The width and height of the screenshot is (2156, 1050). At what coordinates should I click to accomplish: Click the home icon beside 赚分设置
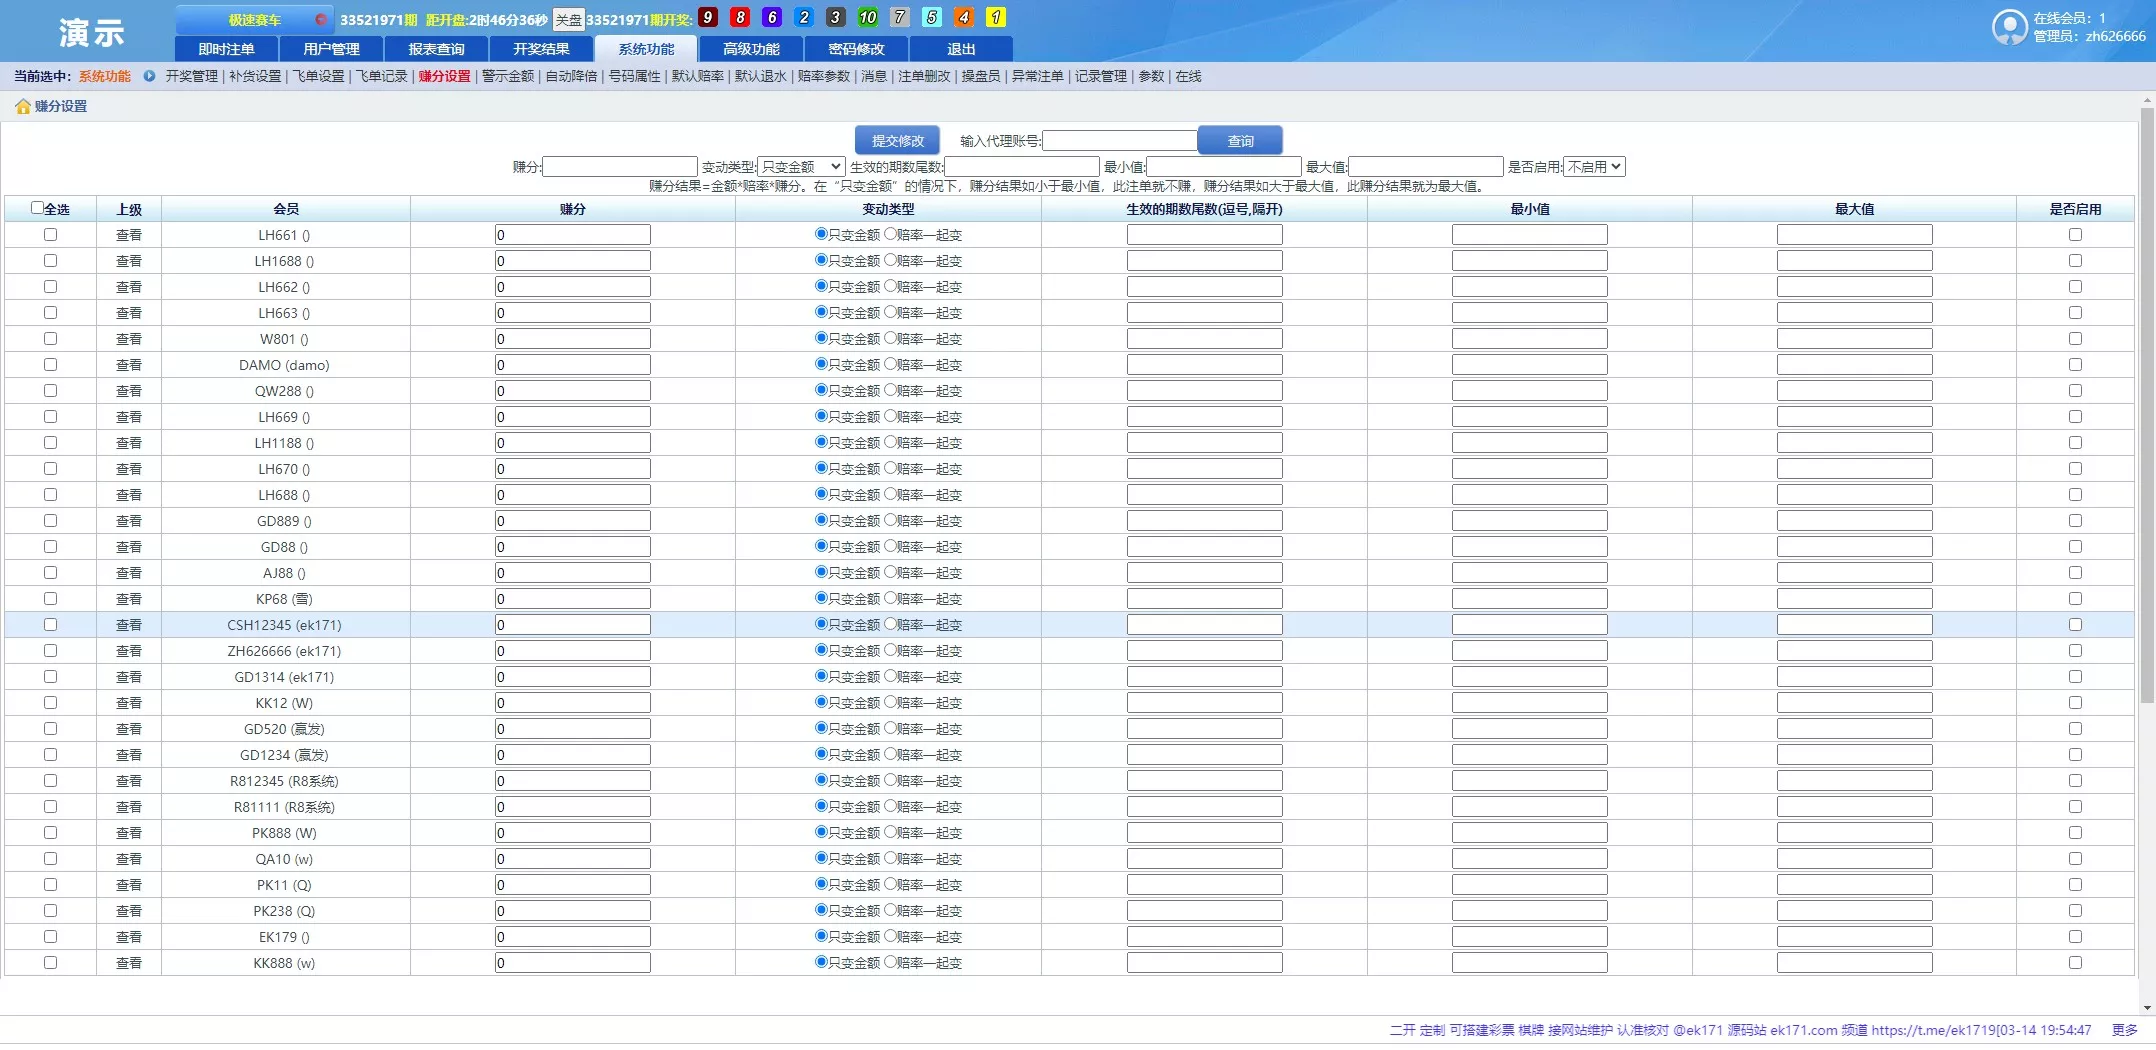pyautogui.click(x=22, y=107)
